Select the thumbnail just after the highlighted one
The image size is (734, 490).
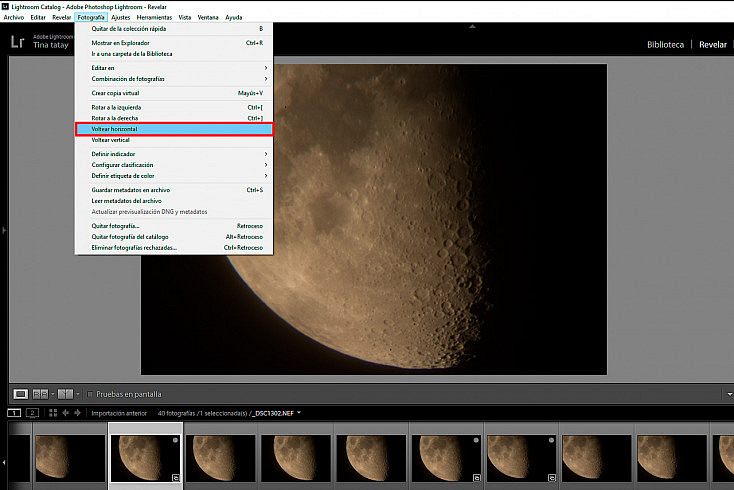pyautogui.click(x=220, y=458)
